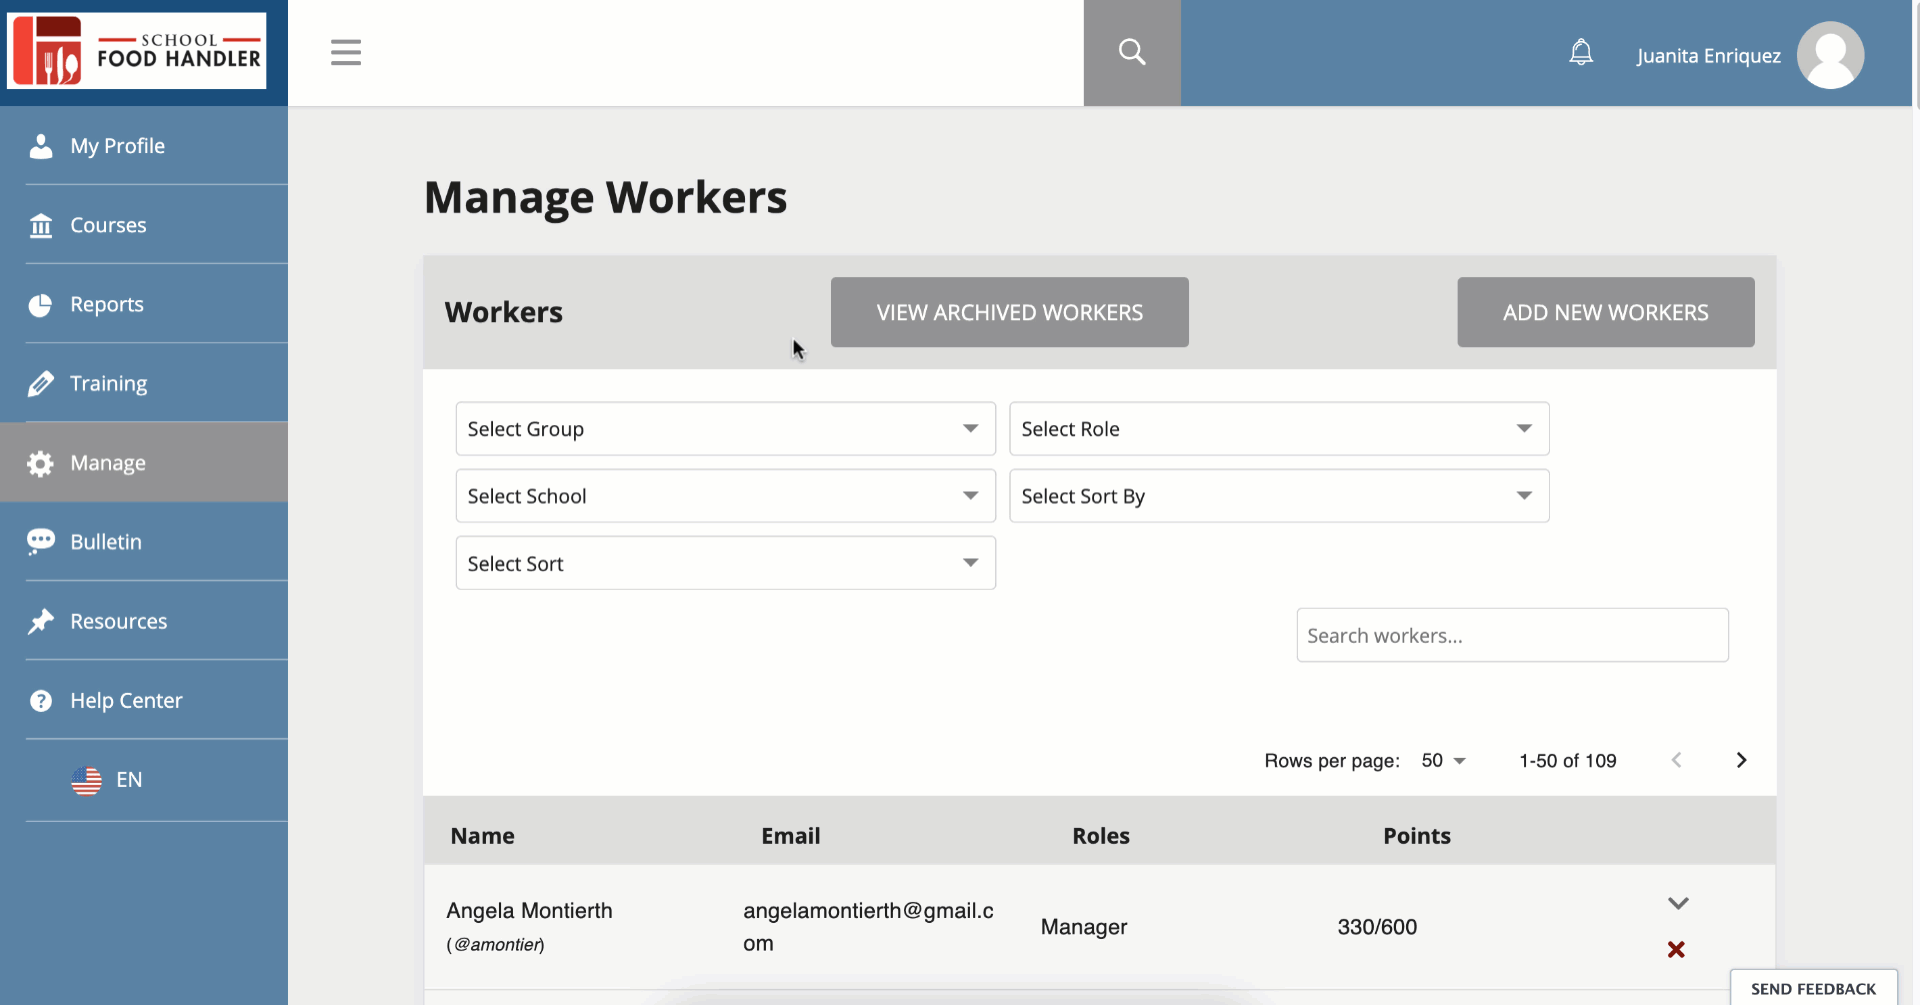Open the user avatar picture
Screen dimensions: 1920x1005
coord(1830,55)
